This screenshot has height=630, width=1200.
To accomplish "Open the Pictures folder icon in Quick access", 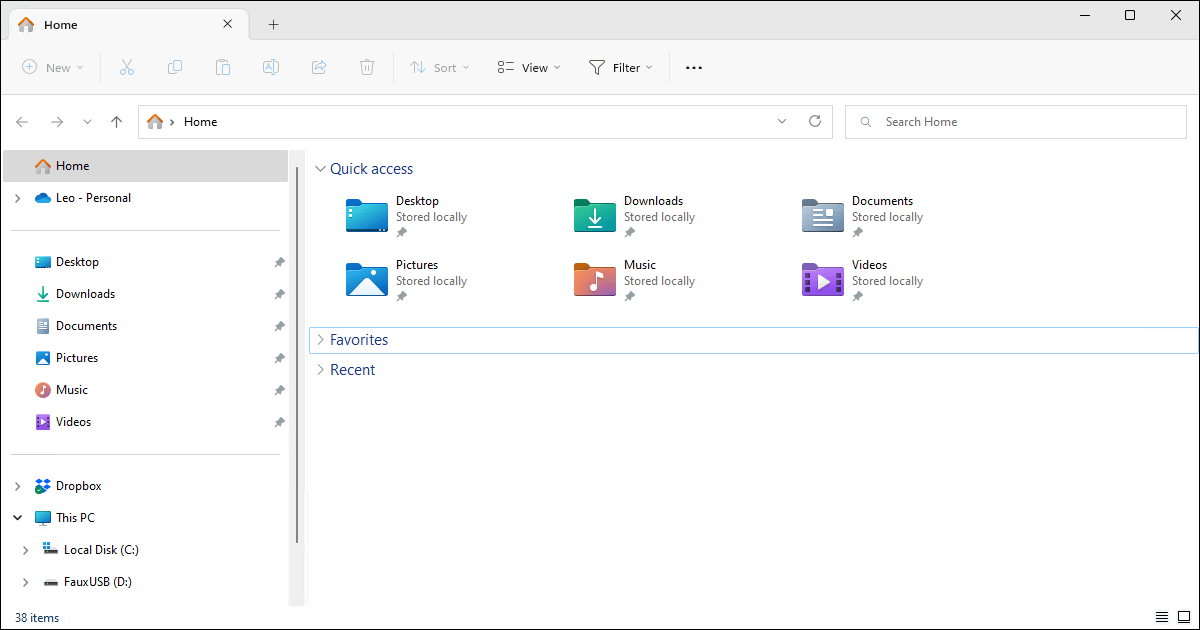I will point(367,279).
